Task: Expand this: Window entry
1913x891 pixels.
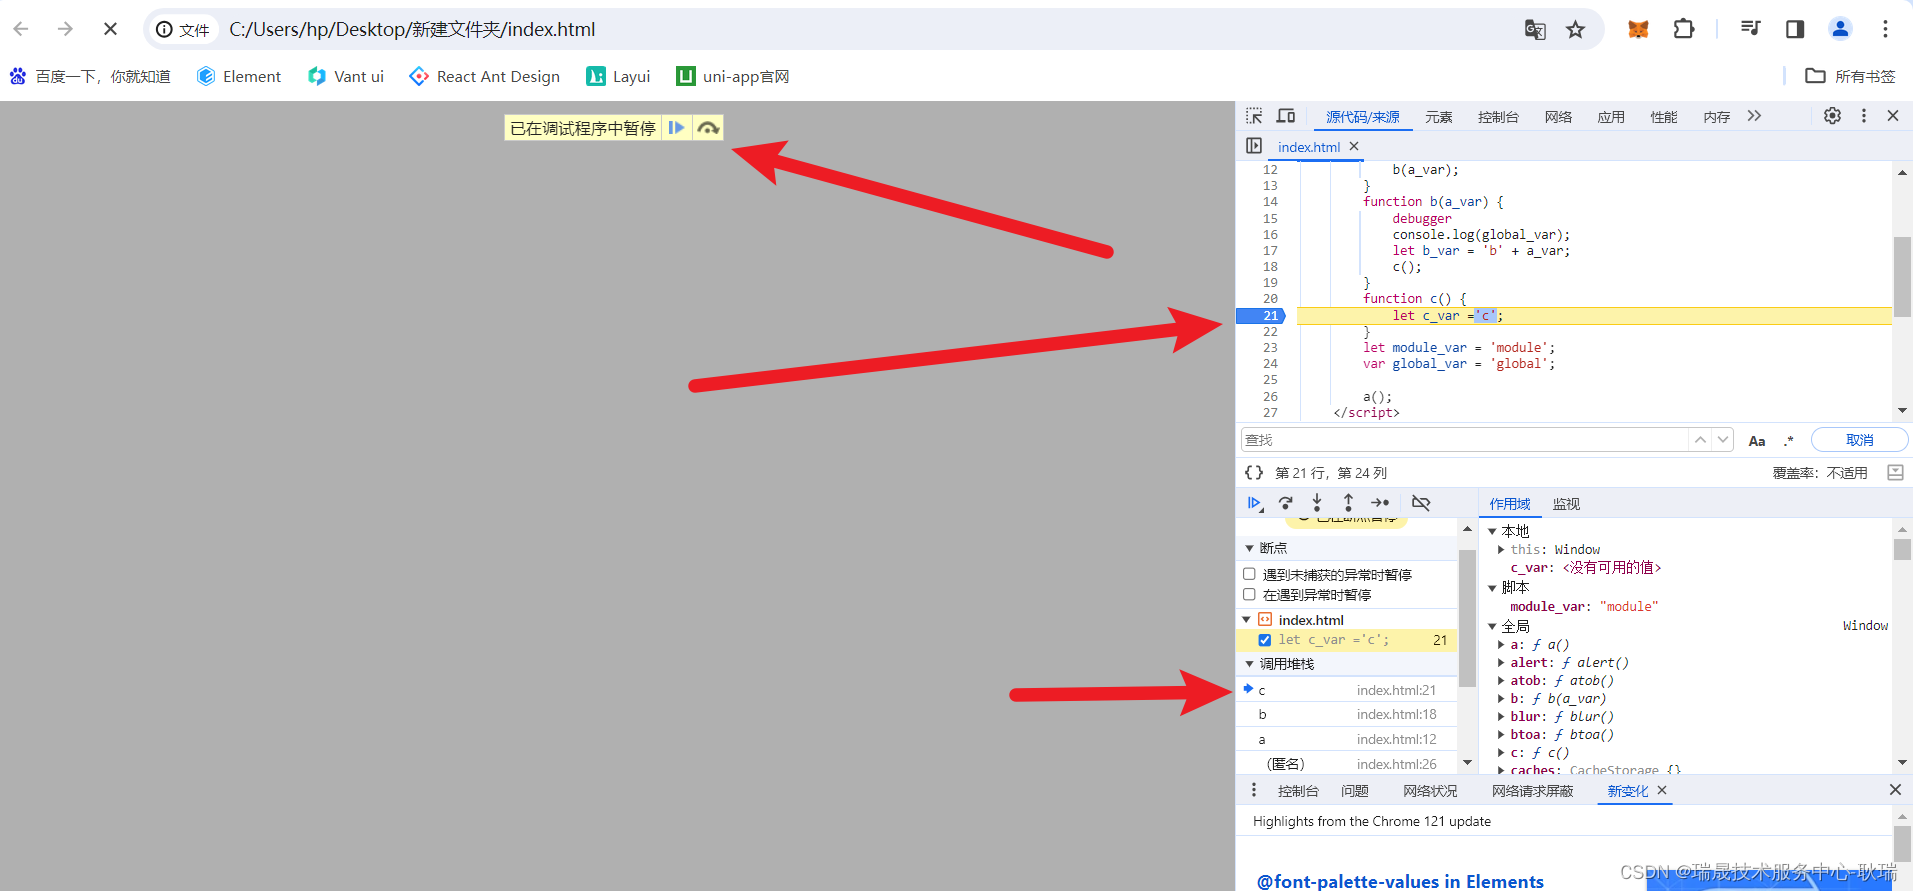Action: coord(1501,549)
